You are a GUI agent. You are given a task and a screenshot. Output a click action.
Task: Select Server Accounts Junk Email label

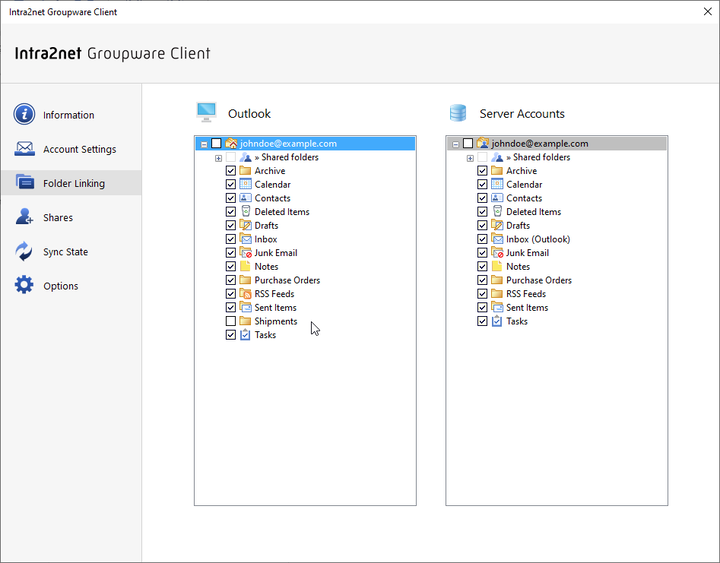click(x=528, y=253)
